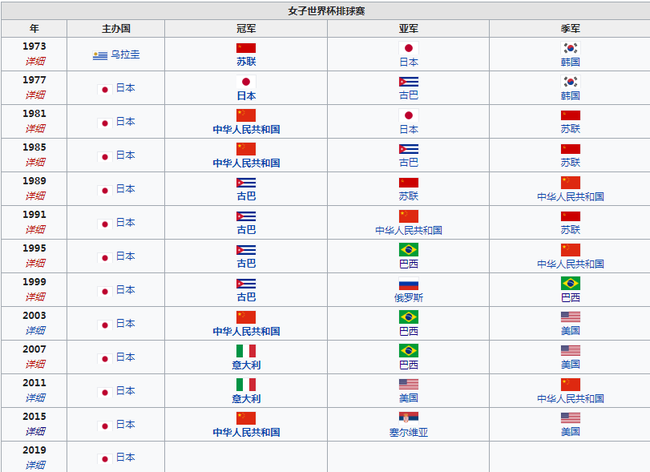This screenshot has height=472, width=650.
Task: Click the Russia flag for the 1999 runner-up
Action: point(408,284)
